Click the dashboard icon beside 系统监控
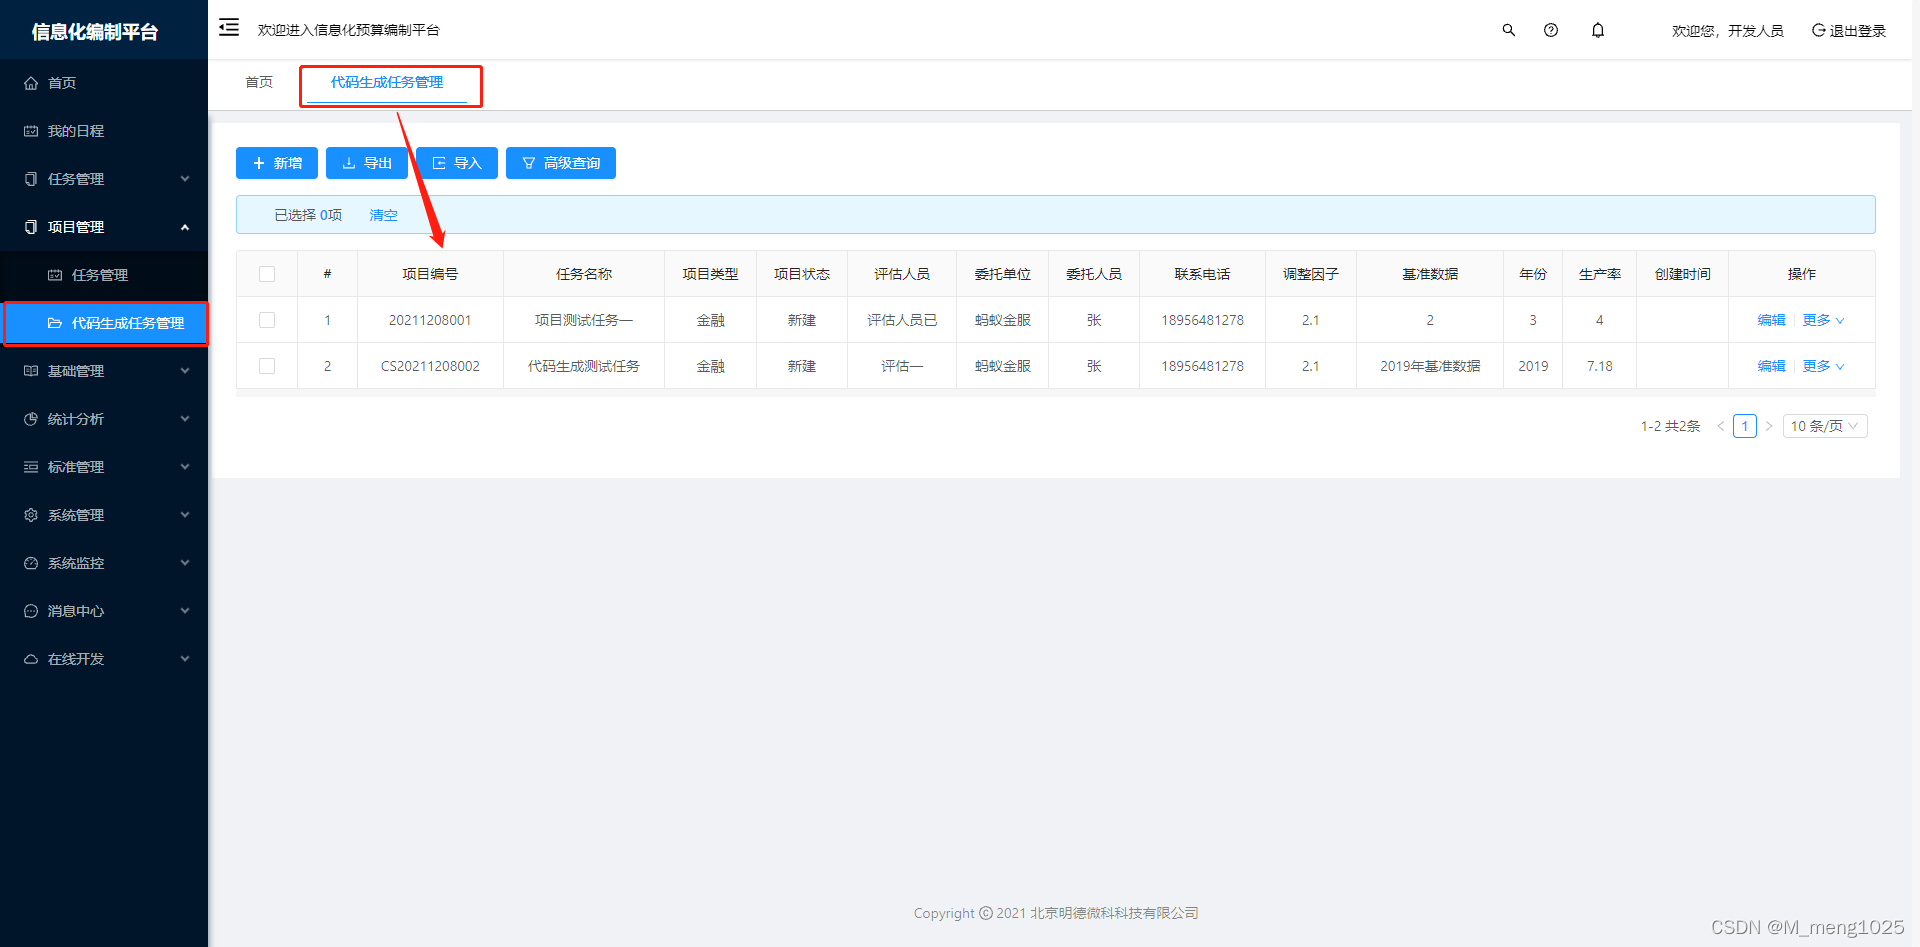Viewport: 1920px width, 947px height. 31,563
